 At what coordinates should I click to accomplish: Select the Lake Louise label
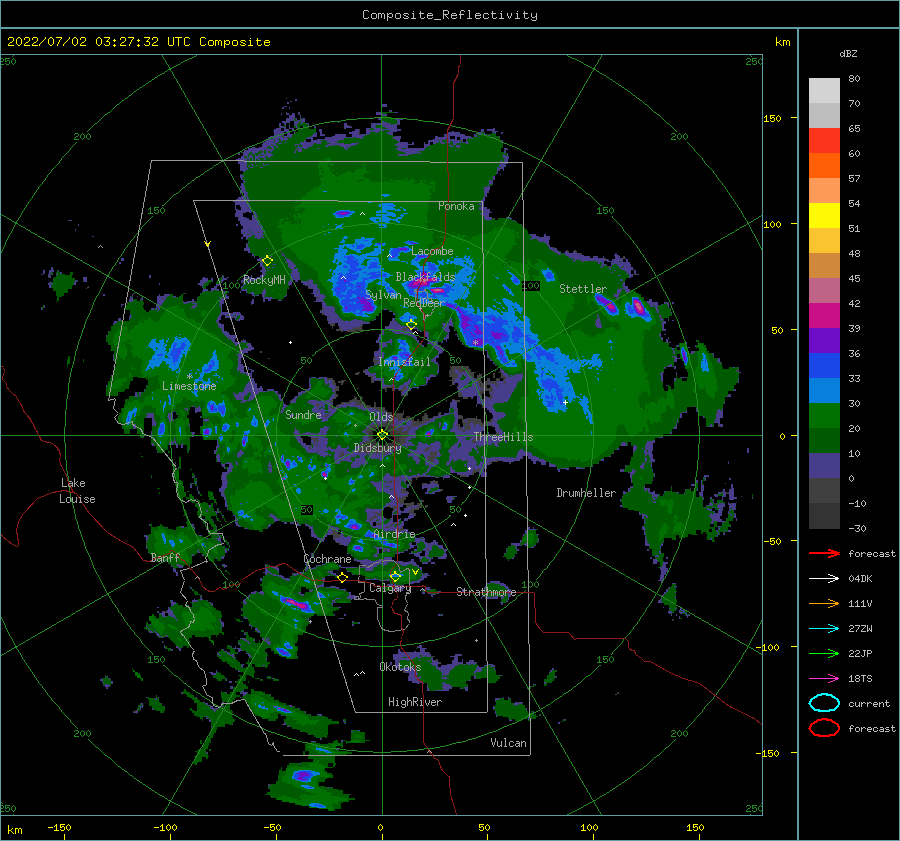tap(77, 491)
